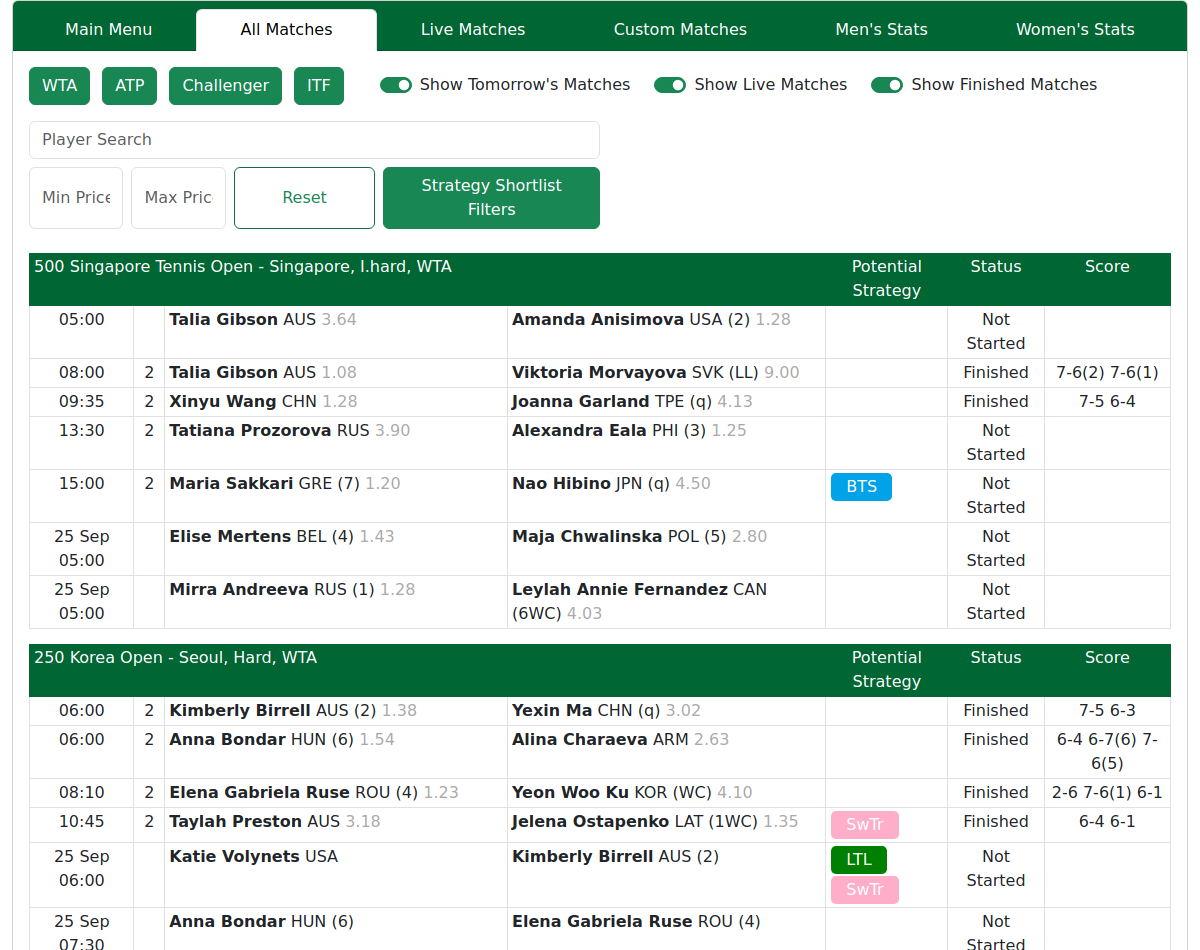1200x950 pixels.
Task: Click Yexin Ma player name
Action: pos(552,711)
